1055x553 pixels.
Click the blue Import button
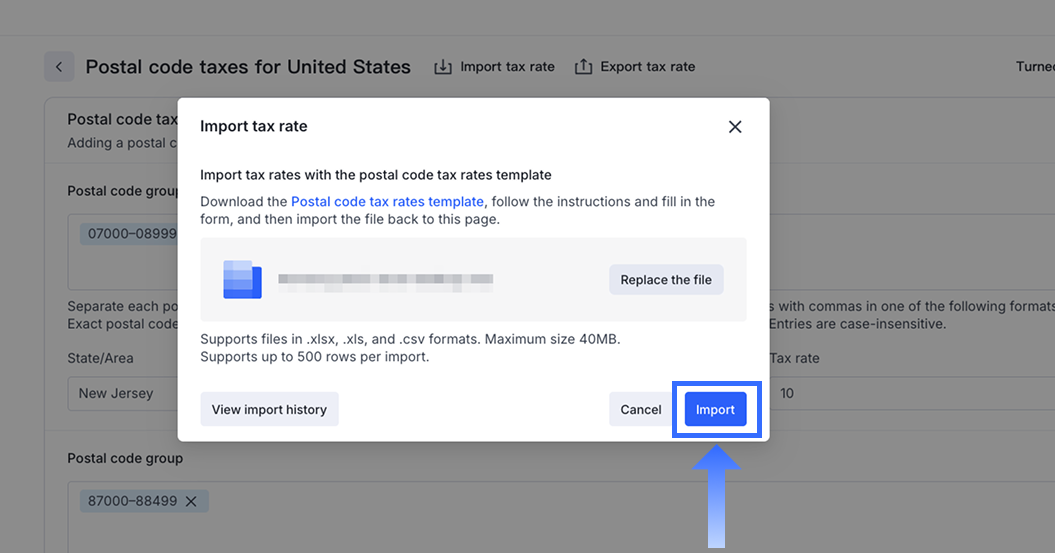tap(715, 409)
